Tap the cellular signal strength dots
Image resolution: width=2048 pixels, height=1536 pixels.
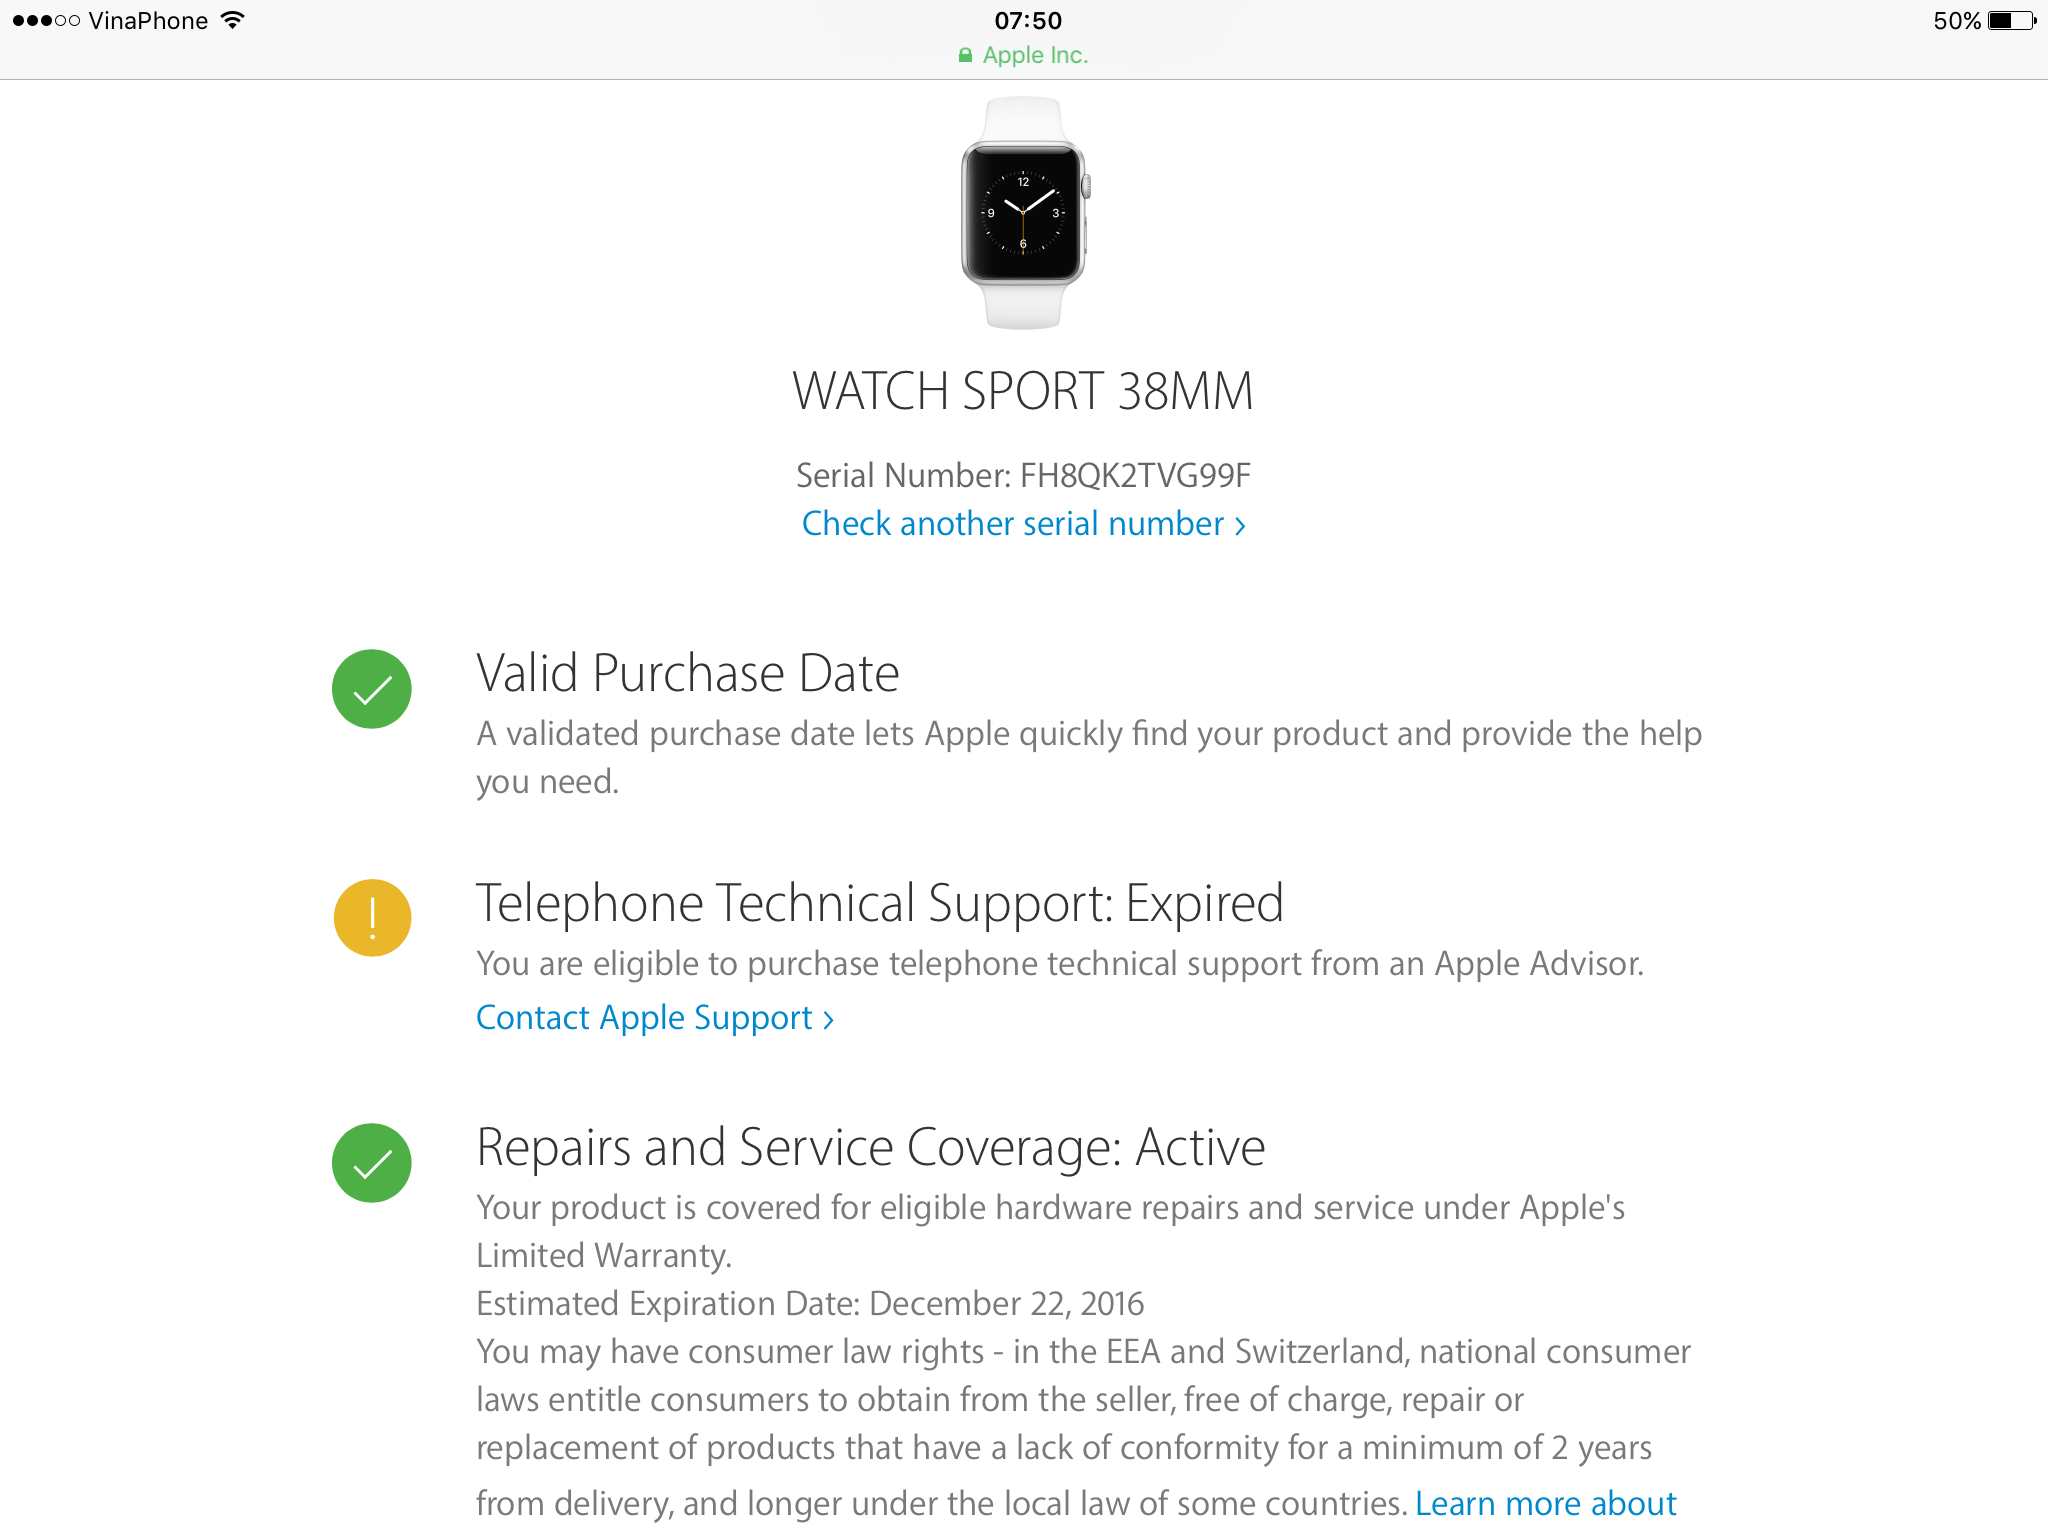(46, 20)
